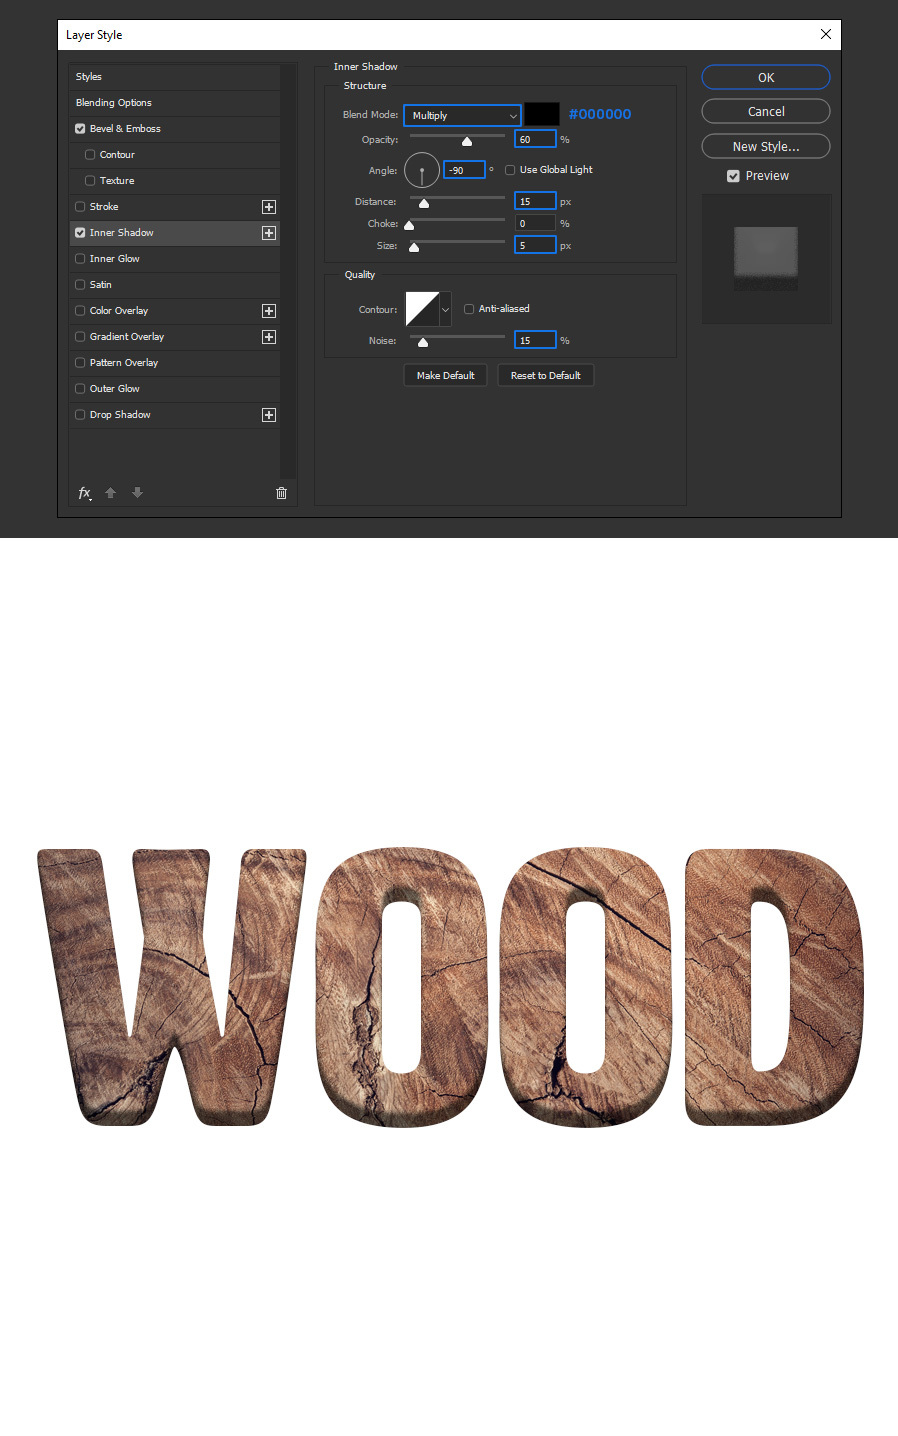Select the Inner Glow effect row

tap(175, 259)
